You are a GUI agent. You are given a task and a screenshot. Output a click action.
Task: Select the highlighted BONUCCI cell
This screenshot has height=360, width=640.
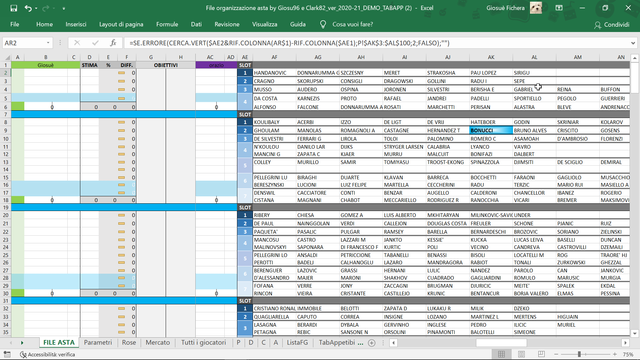click(x=491, y=130)
